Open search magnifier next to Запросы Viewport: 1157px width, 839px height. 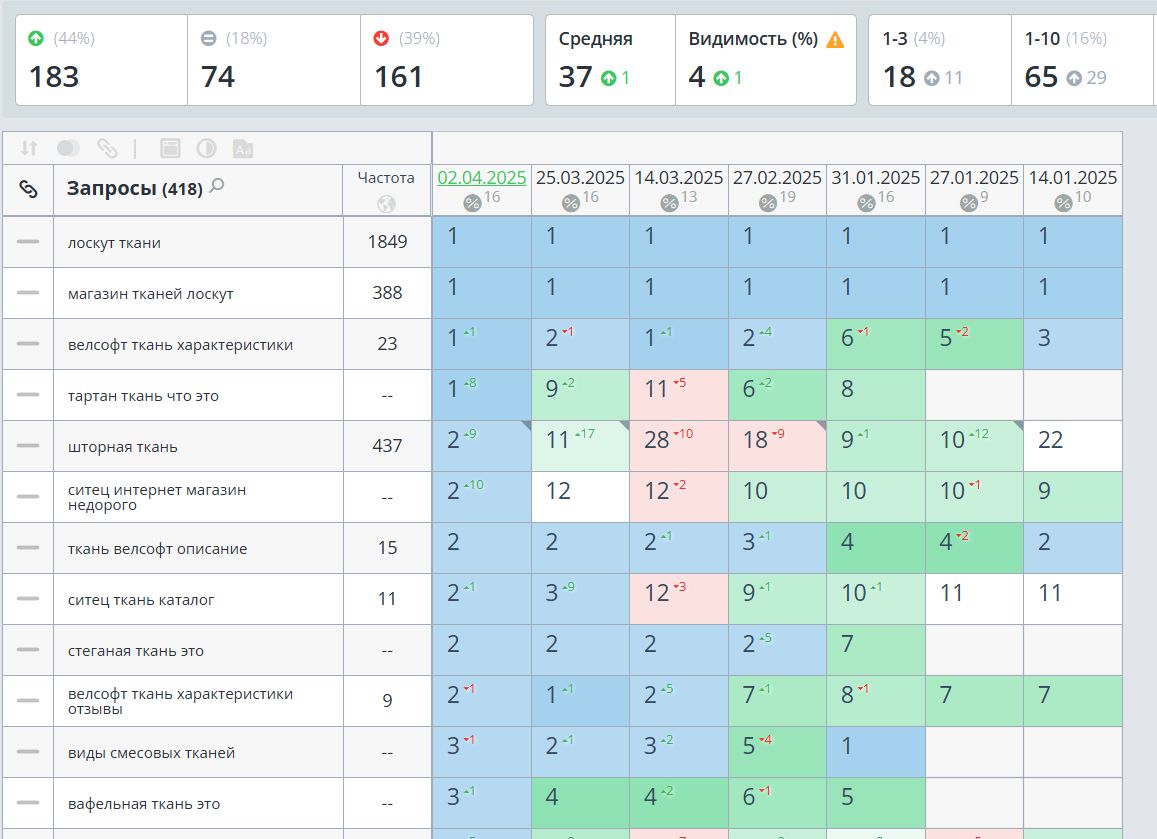point(217,186)
